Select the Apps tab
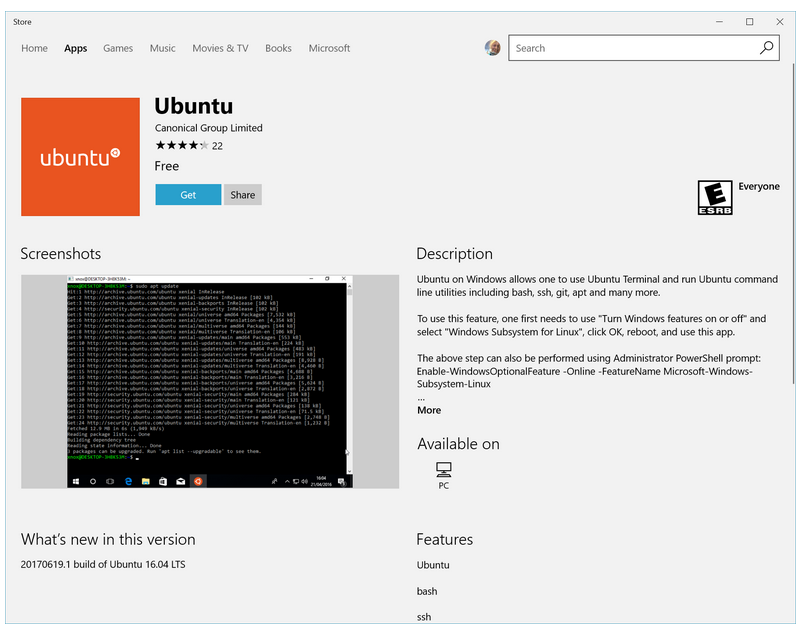Viewport: 804px width, 626px height. [x=75, y=48]
